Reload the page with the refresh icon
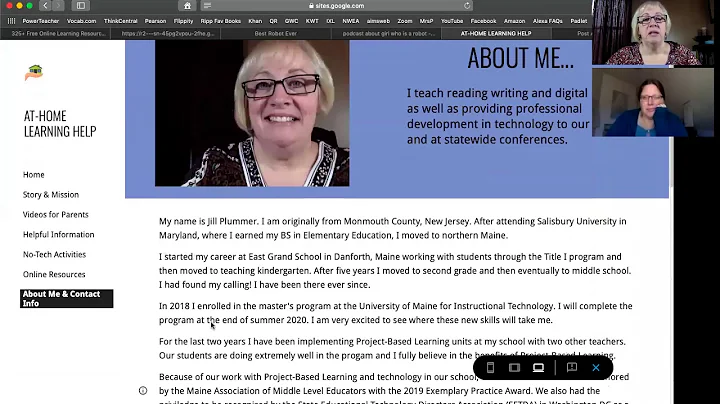Screen dimensions: 720x404 467,6
